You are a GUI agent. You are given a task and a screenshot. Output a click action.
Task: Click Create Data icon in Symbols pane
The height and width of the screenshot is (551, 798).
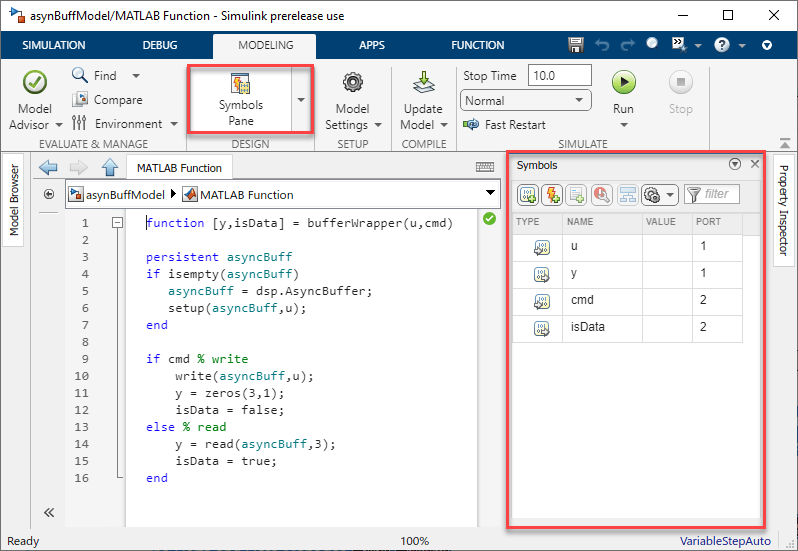(x=527, y=195)
